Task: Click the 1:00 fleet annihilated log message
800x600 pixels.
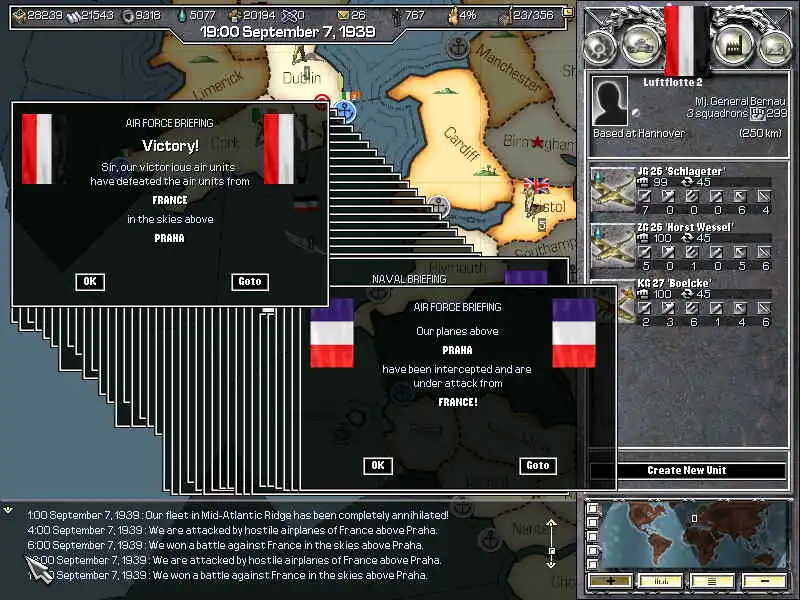Action: [238, 515]
